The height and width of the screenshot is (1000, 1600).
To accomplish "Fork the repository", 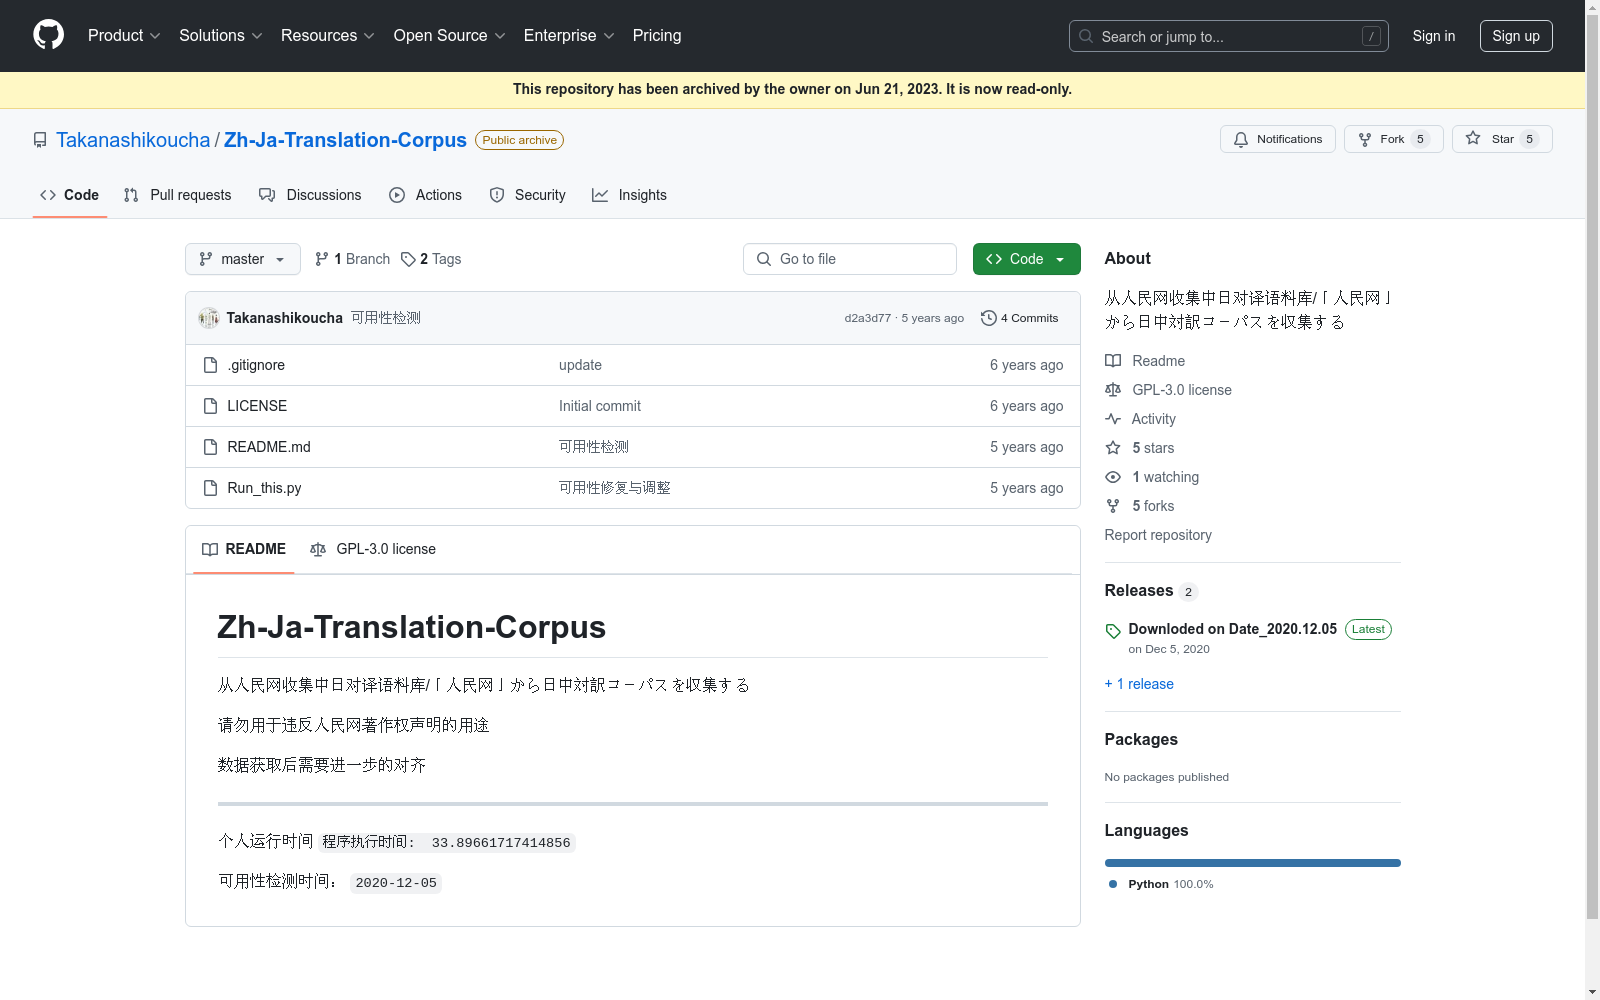I will pyautogui.click(x=1394, y=139).
